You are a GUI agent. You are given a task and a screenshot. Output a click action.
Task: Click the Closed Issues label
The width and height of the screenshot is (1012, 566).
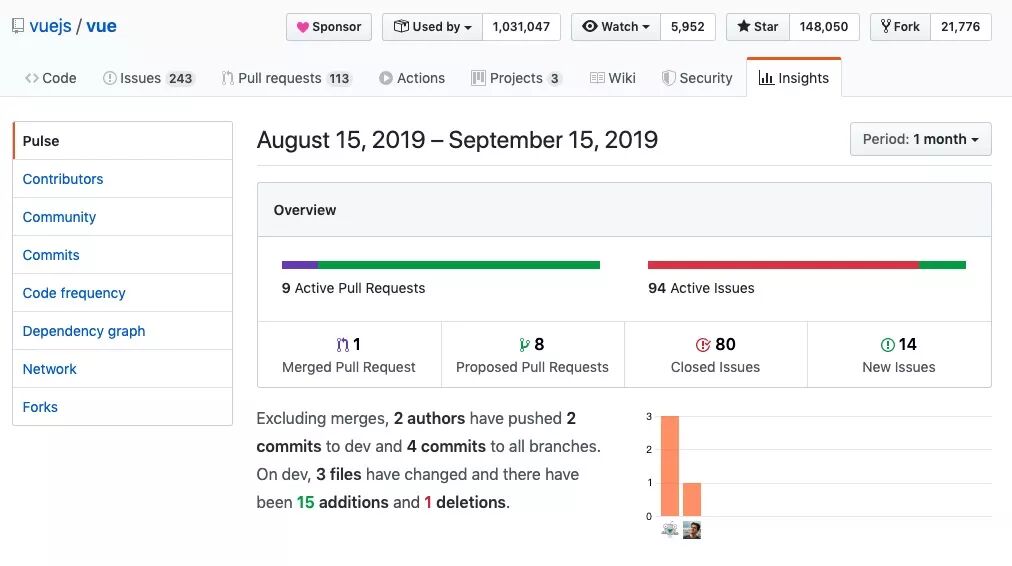coord(715,367)
